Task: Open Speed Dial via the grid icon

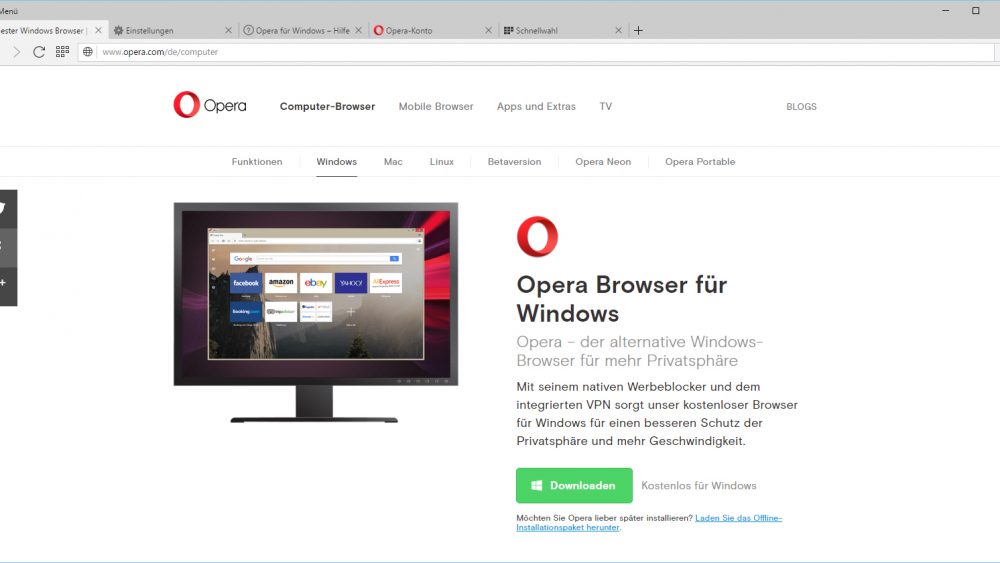Action: pyautogui.click(x=62, y=52)
